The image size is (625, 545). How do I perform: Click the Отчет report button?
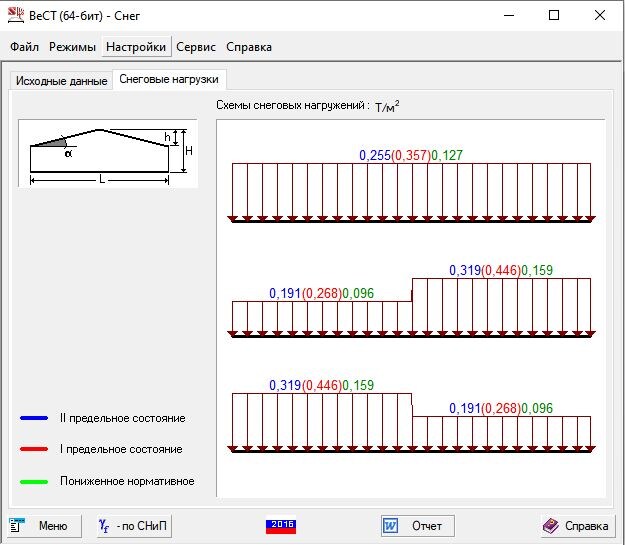pos(417,526)
